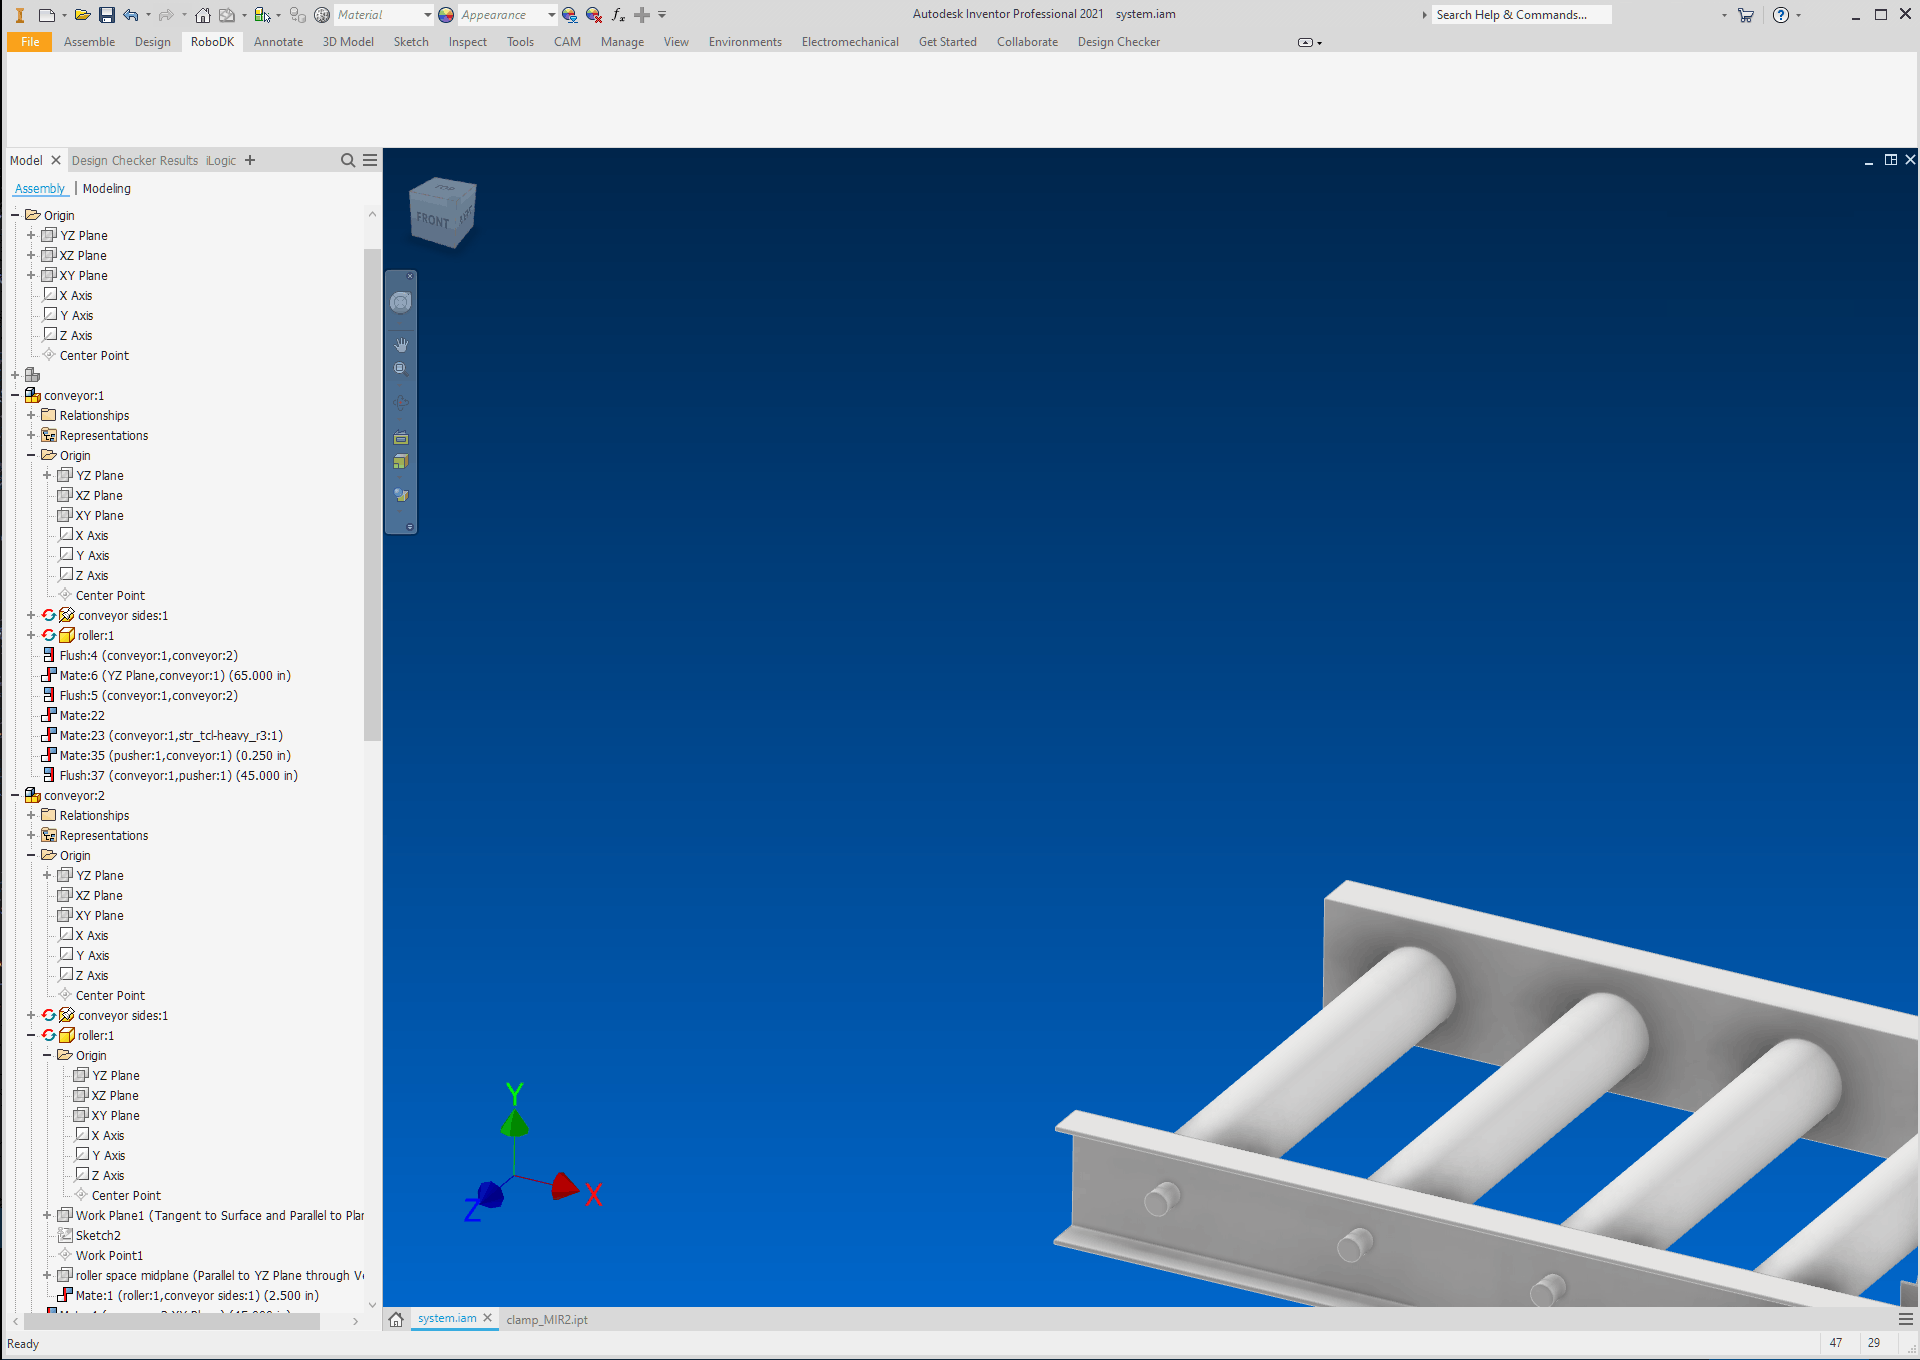This screenshot has width=1920, height=1360.
Task: Click the Pan hand tool in navigation bar
Action: (401, 345)
